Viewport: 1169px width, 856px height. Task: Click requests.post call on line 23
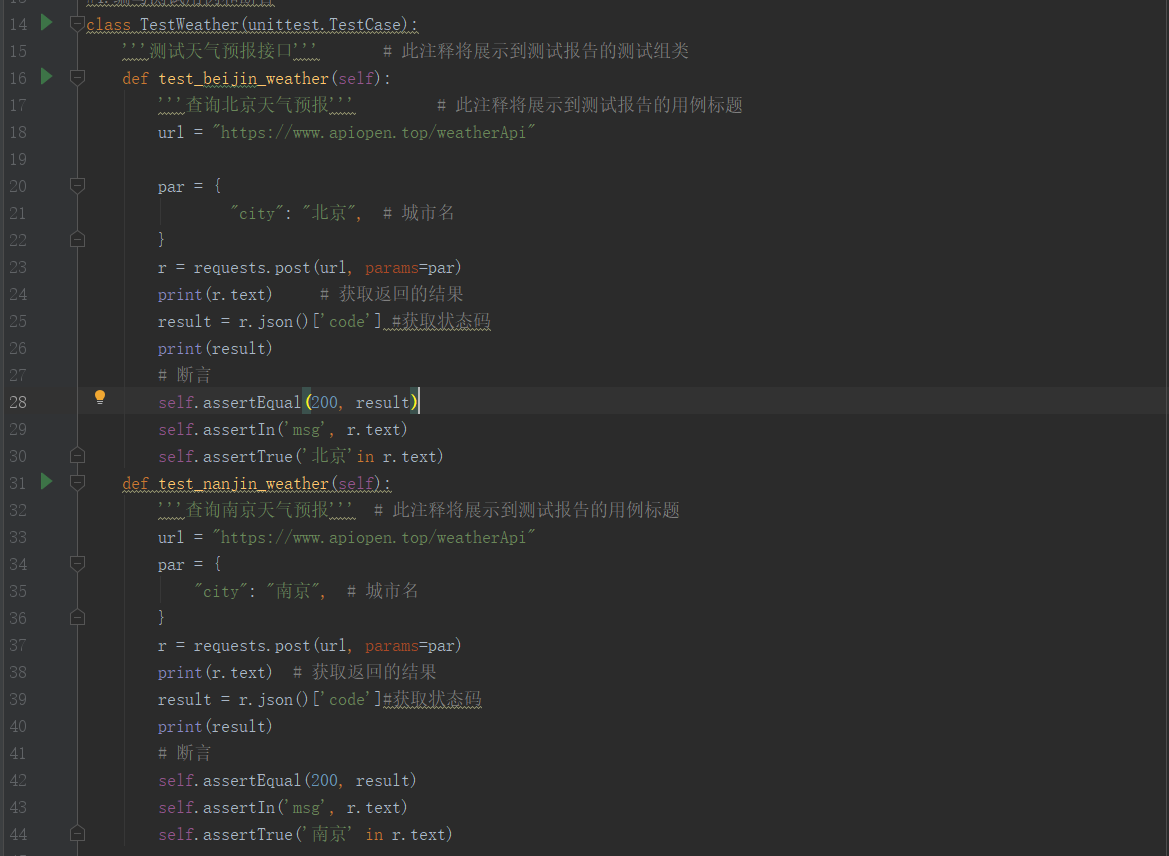click(327, 268)
